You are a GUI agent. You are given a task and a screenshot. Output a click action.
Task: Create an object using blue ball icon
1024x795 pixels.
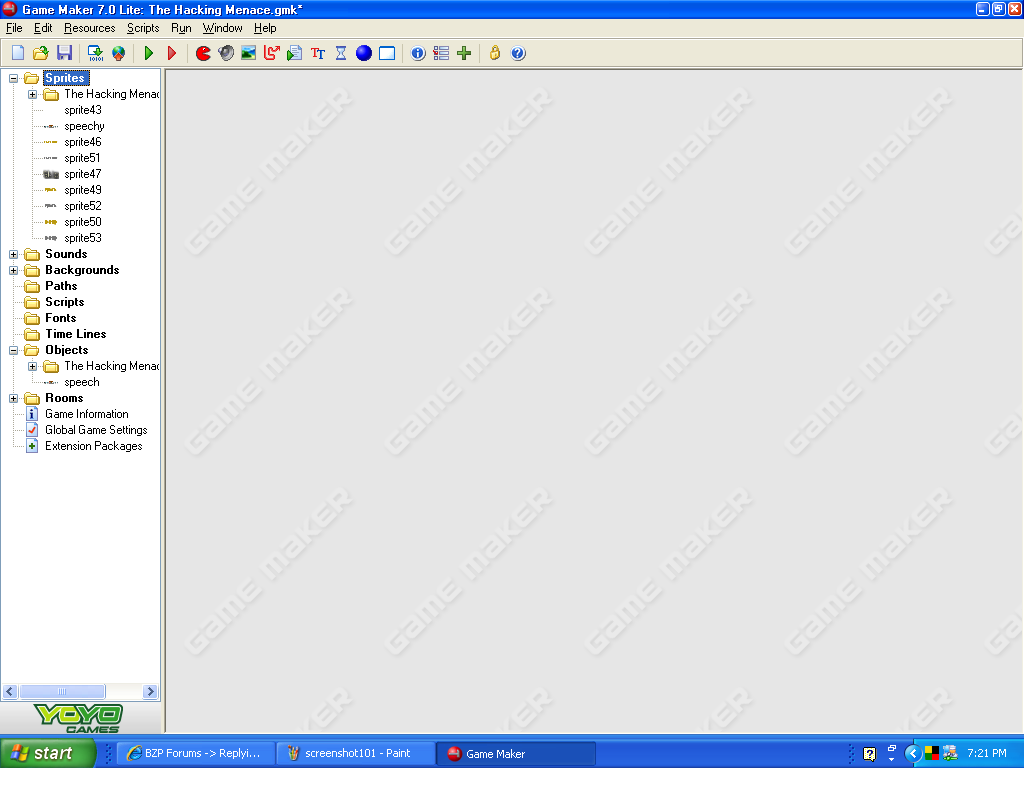[364, 53]
